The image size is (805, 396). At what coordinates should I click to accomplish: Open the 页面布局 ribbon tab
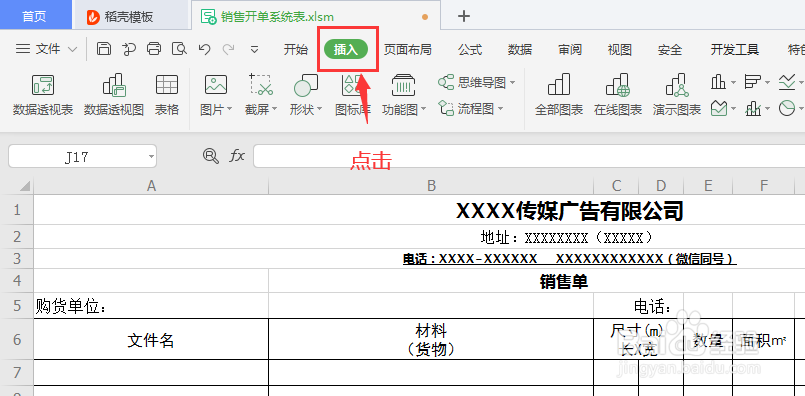(408, 49)
